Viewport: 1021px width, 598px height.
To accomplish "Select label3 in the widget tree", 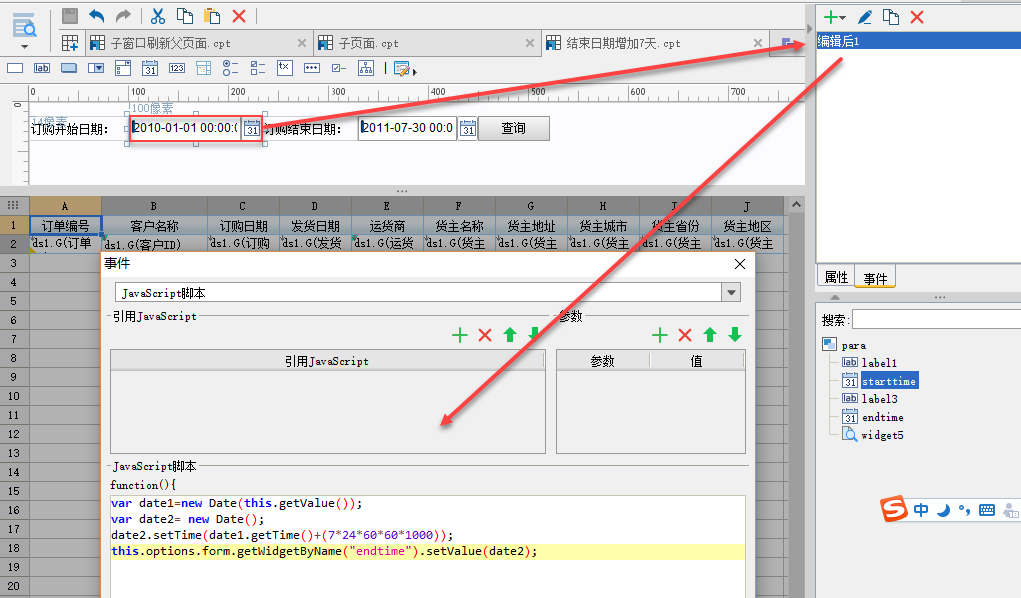I will (x=879, y=399).
